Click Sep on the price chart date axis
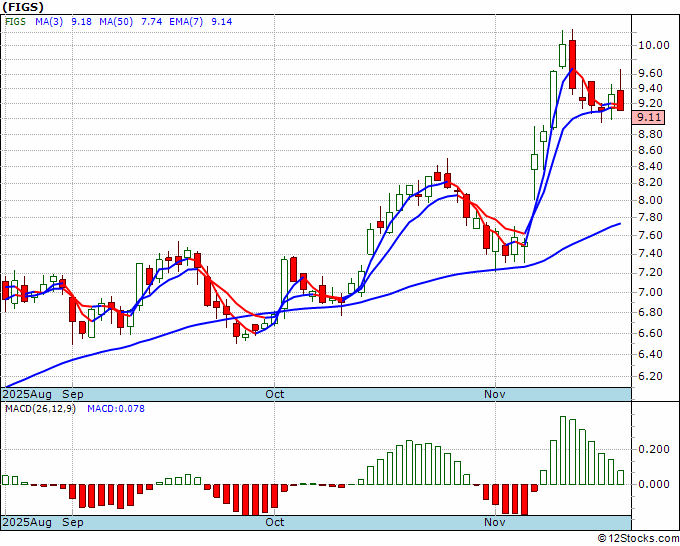 73,394
